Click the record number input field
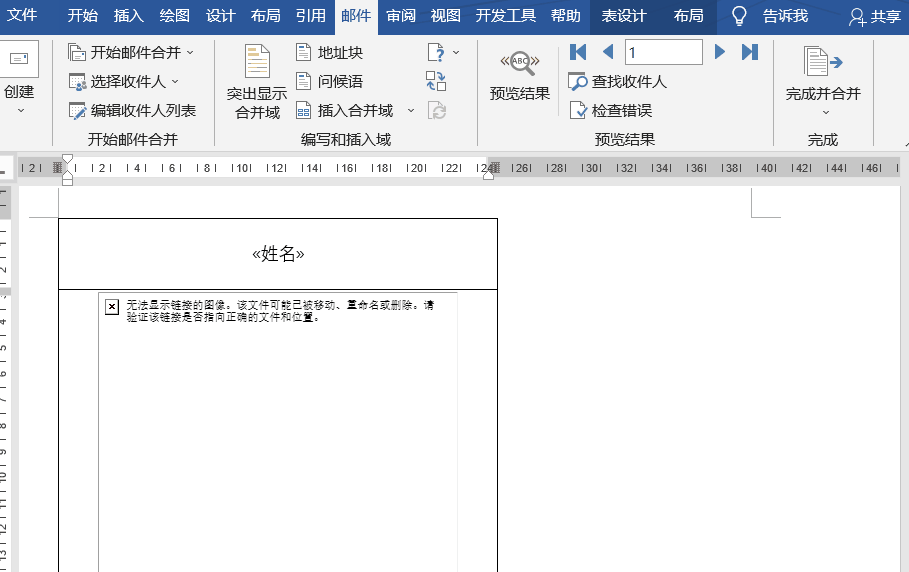Viewport: 909px width, 572px height. tap(664, 52)
